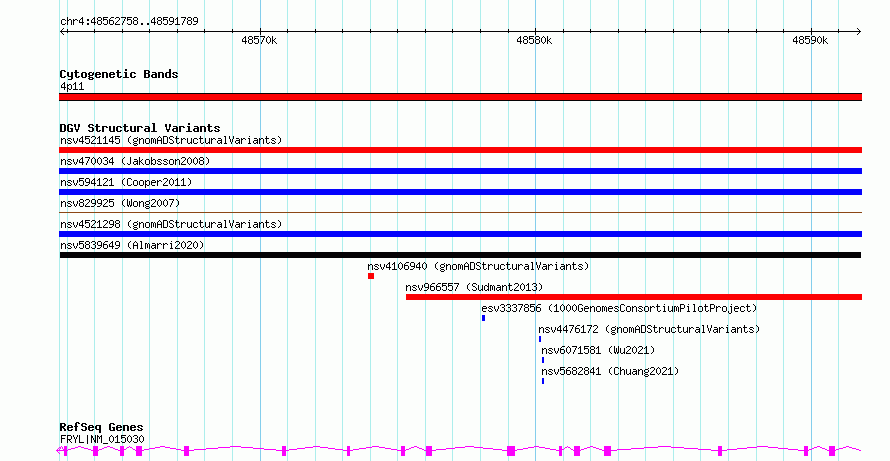The width and height of the screenshot is (890, 461).
Task: Open the Cytogenetic Bands track heading
Action: point(119,74)
